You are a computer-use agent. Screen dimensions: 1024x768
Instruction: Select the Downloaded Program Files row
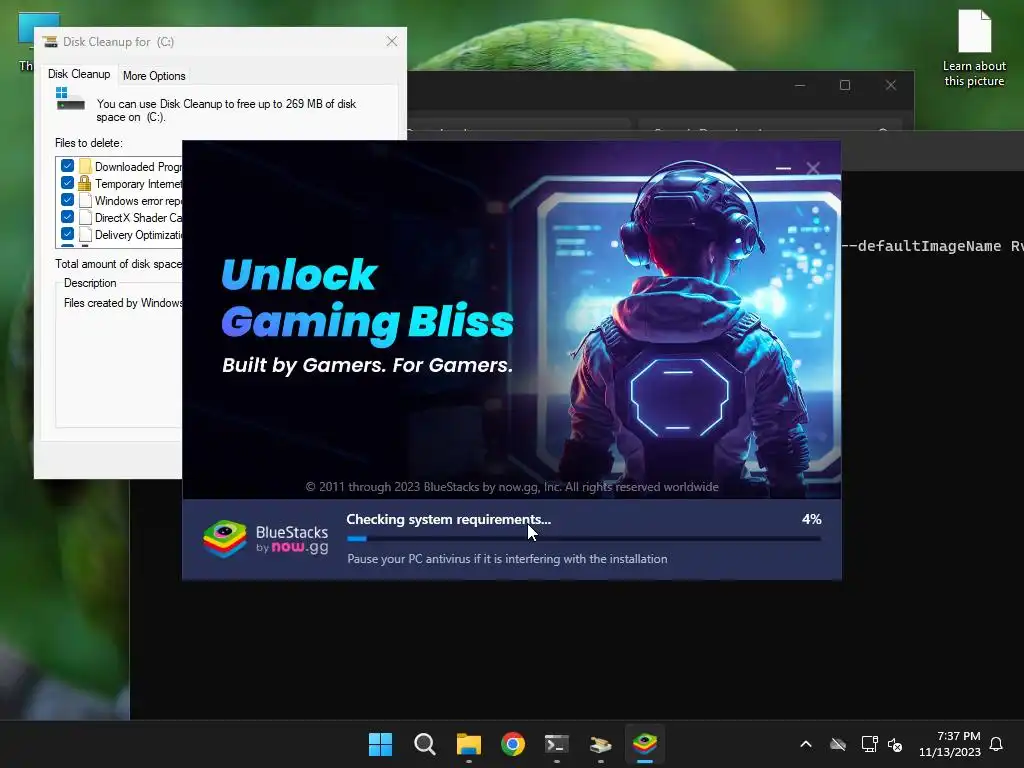coord(120,167)
